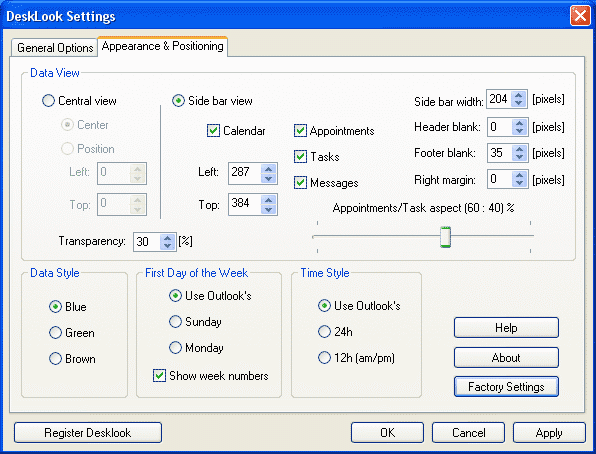Open the Register Desklook dialog
The image size is (596, 454).
88,433
